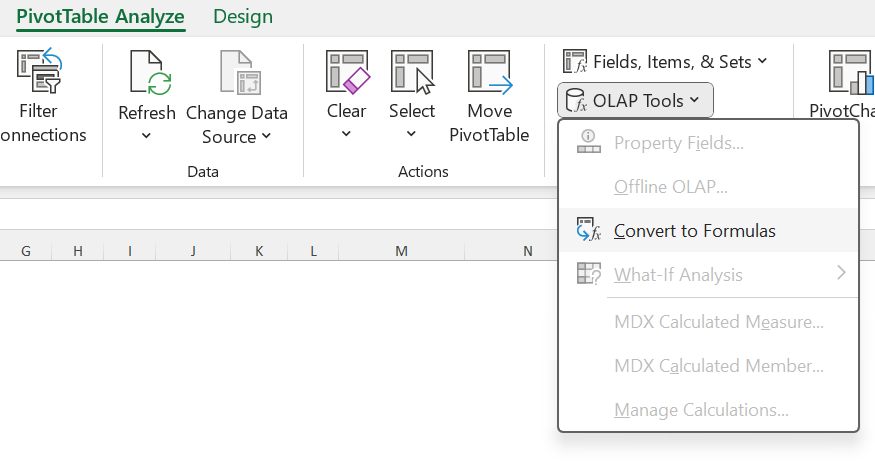This screenshot has width=875, height=466.
Task: Choose Manage Calculations... menu entry
Action: 708,410
